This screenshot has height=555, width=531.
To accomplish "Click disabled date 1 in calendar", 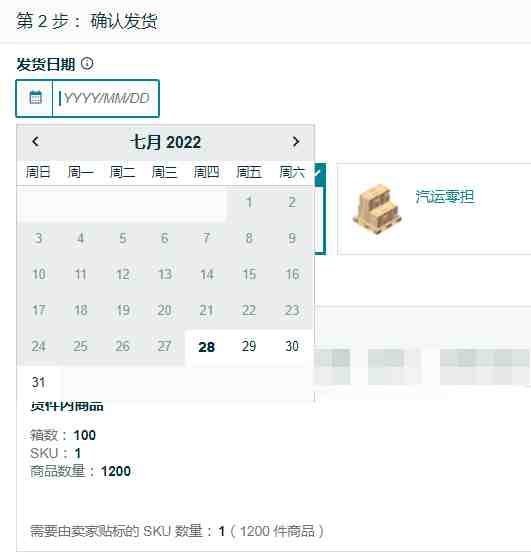I will (249, 202).
